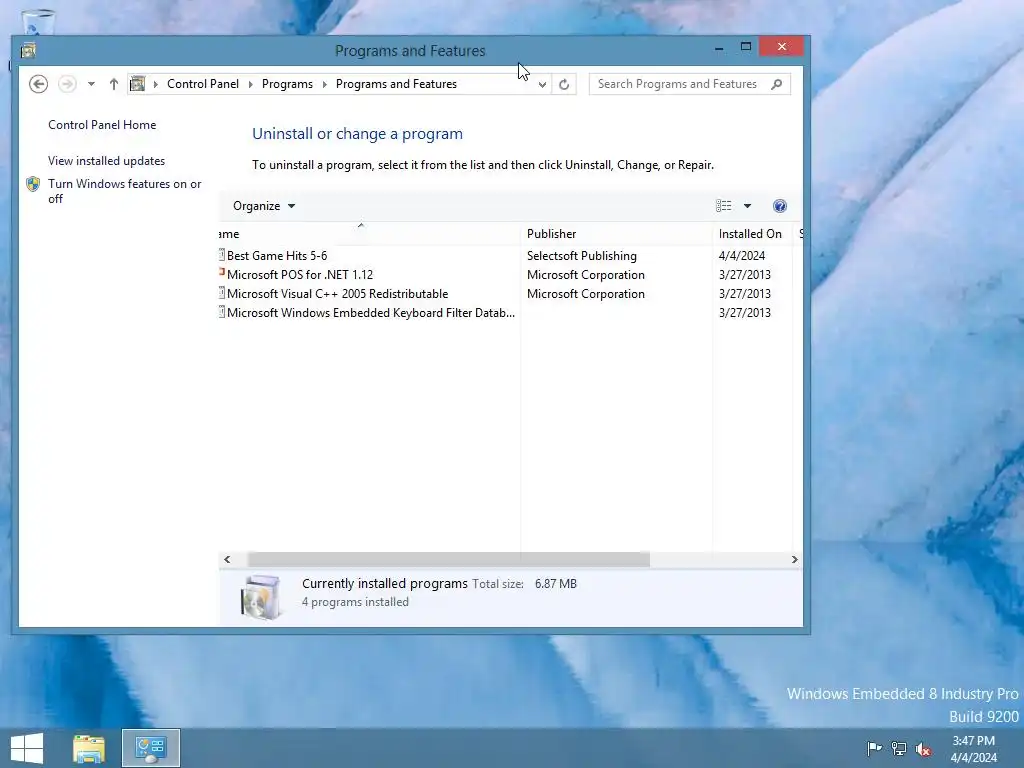The height and width of the screenshot is (768, 1024).
Task: Click the installed programs disc box icon
Action: click(x=261, y=596)
